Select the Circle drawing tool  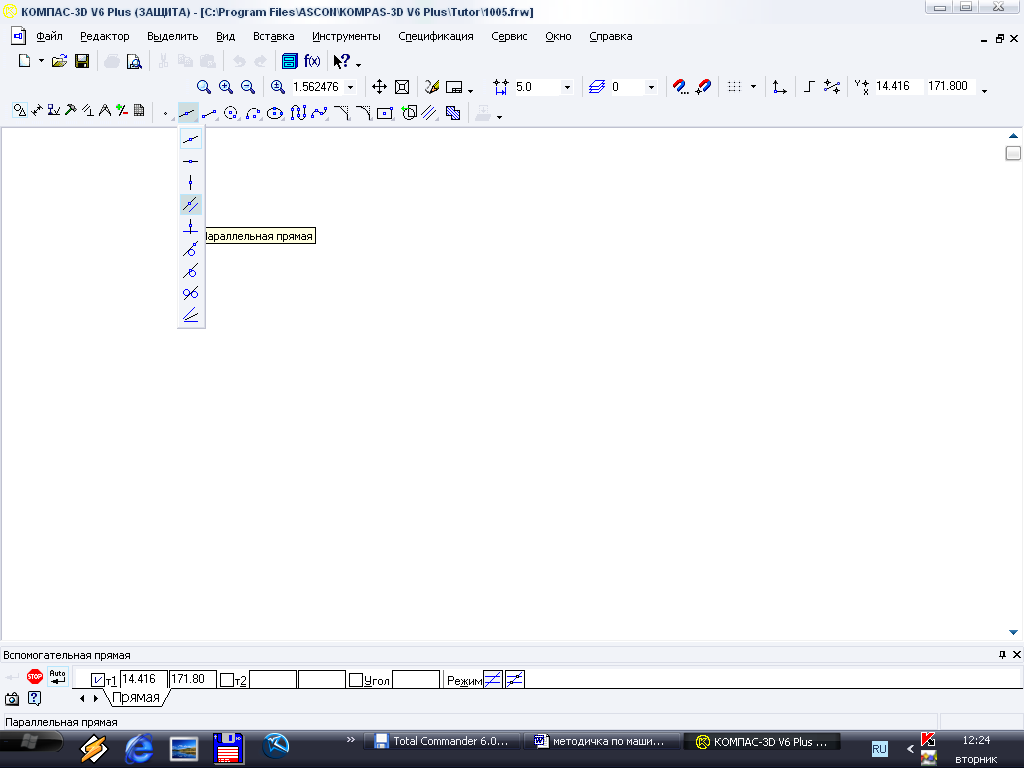[x=231, y=113]
